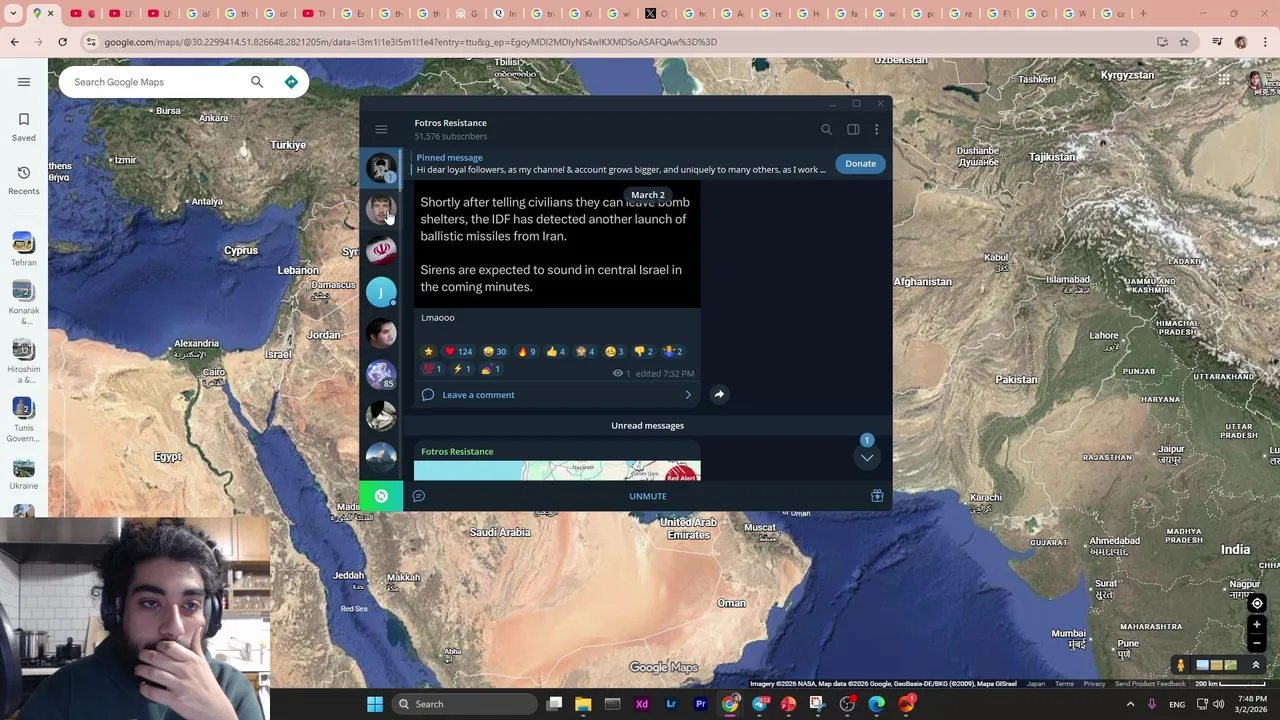Open Chrome tab search dropdown
Viewport: 1280px width, 720px height.
click(x=13, y=14)
